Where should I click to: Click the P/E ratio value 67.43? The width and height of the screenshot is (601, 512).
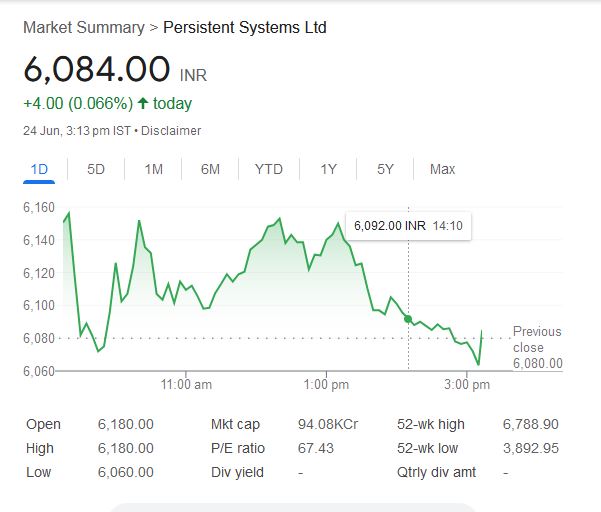click(x=315, y=448)
